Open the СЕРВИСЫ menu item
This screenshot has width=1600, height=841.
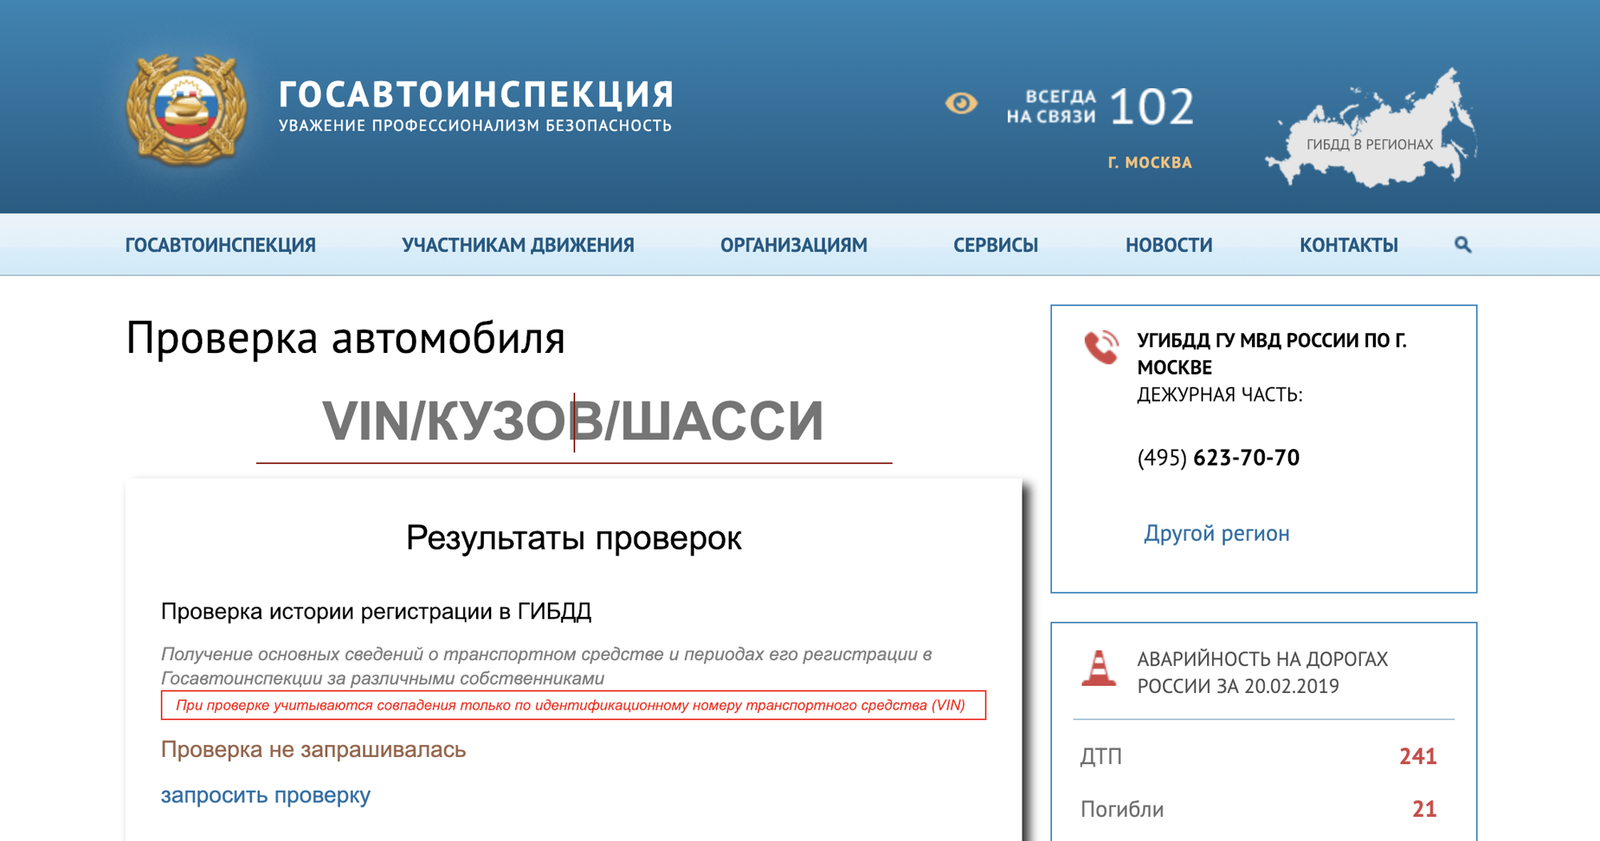pos(996,245)
